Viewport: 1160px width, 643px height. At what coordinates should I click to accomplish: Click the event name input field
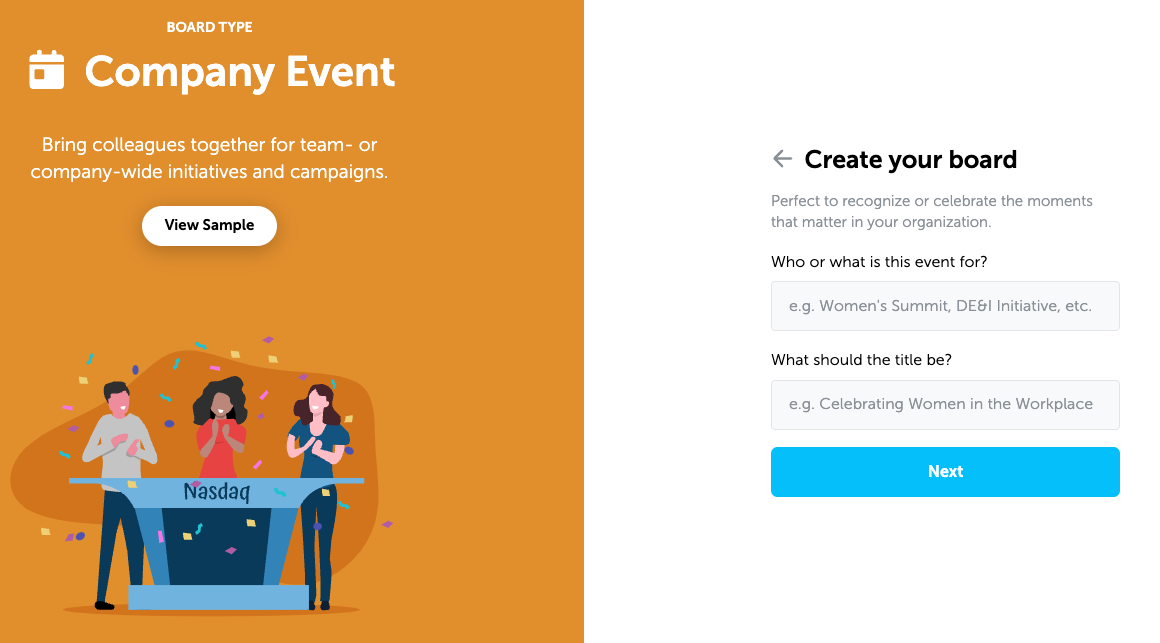pos(945,305)
